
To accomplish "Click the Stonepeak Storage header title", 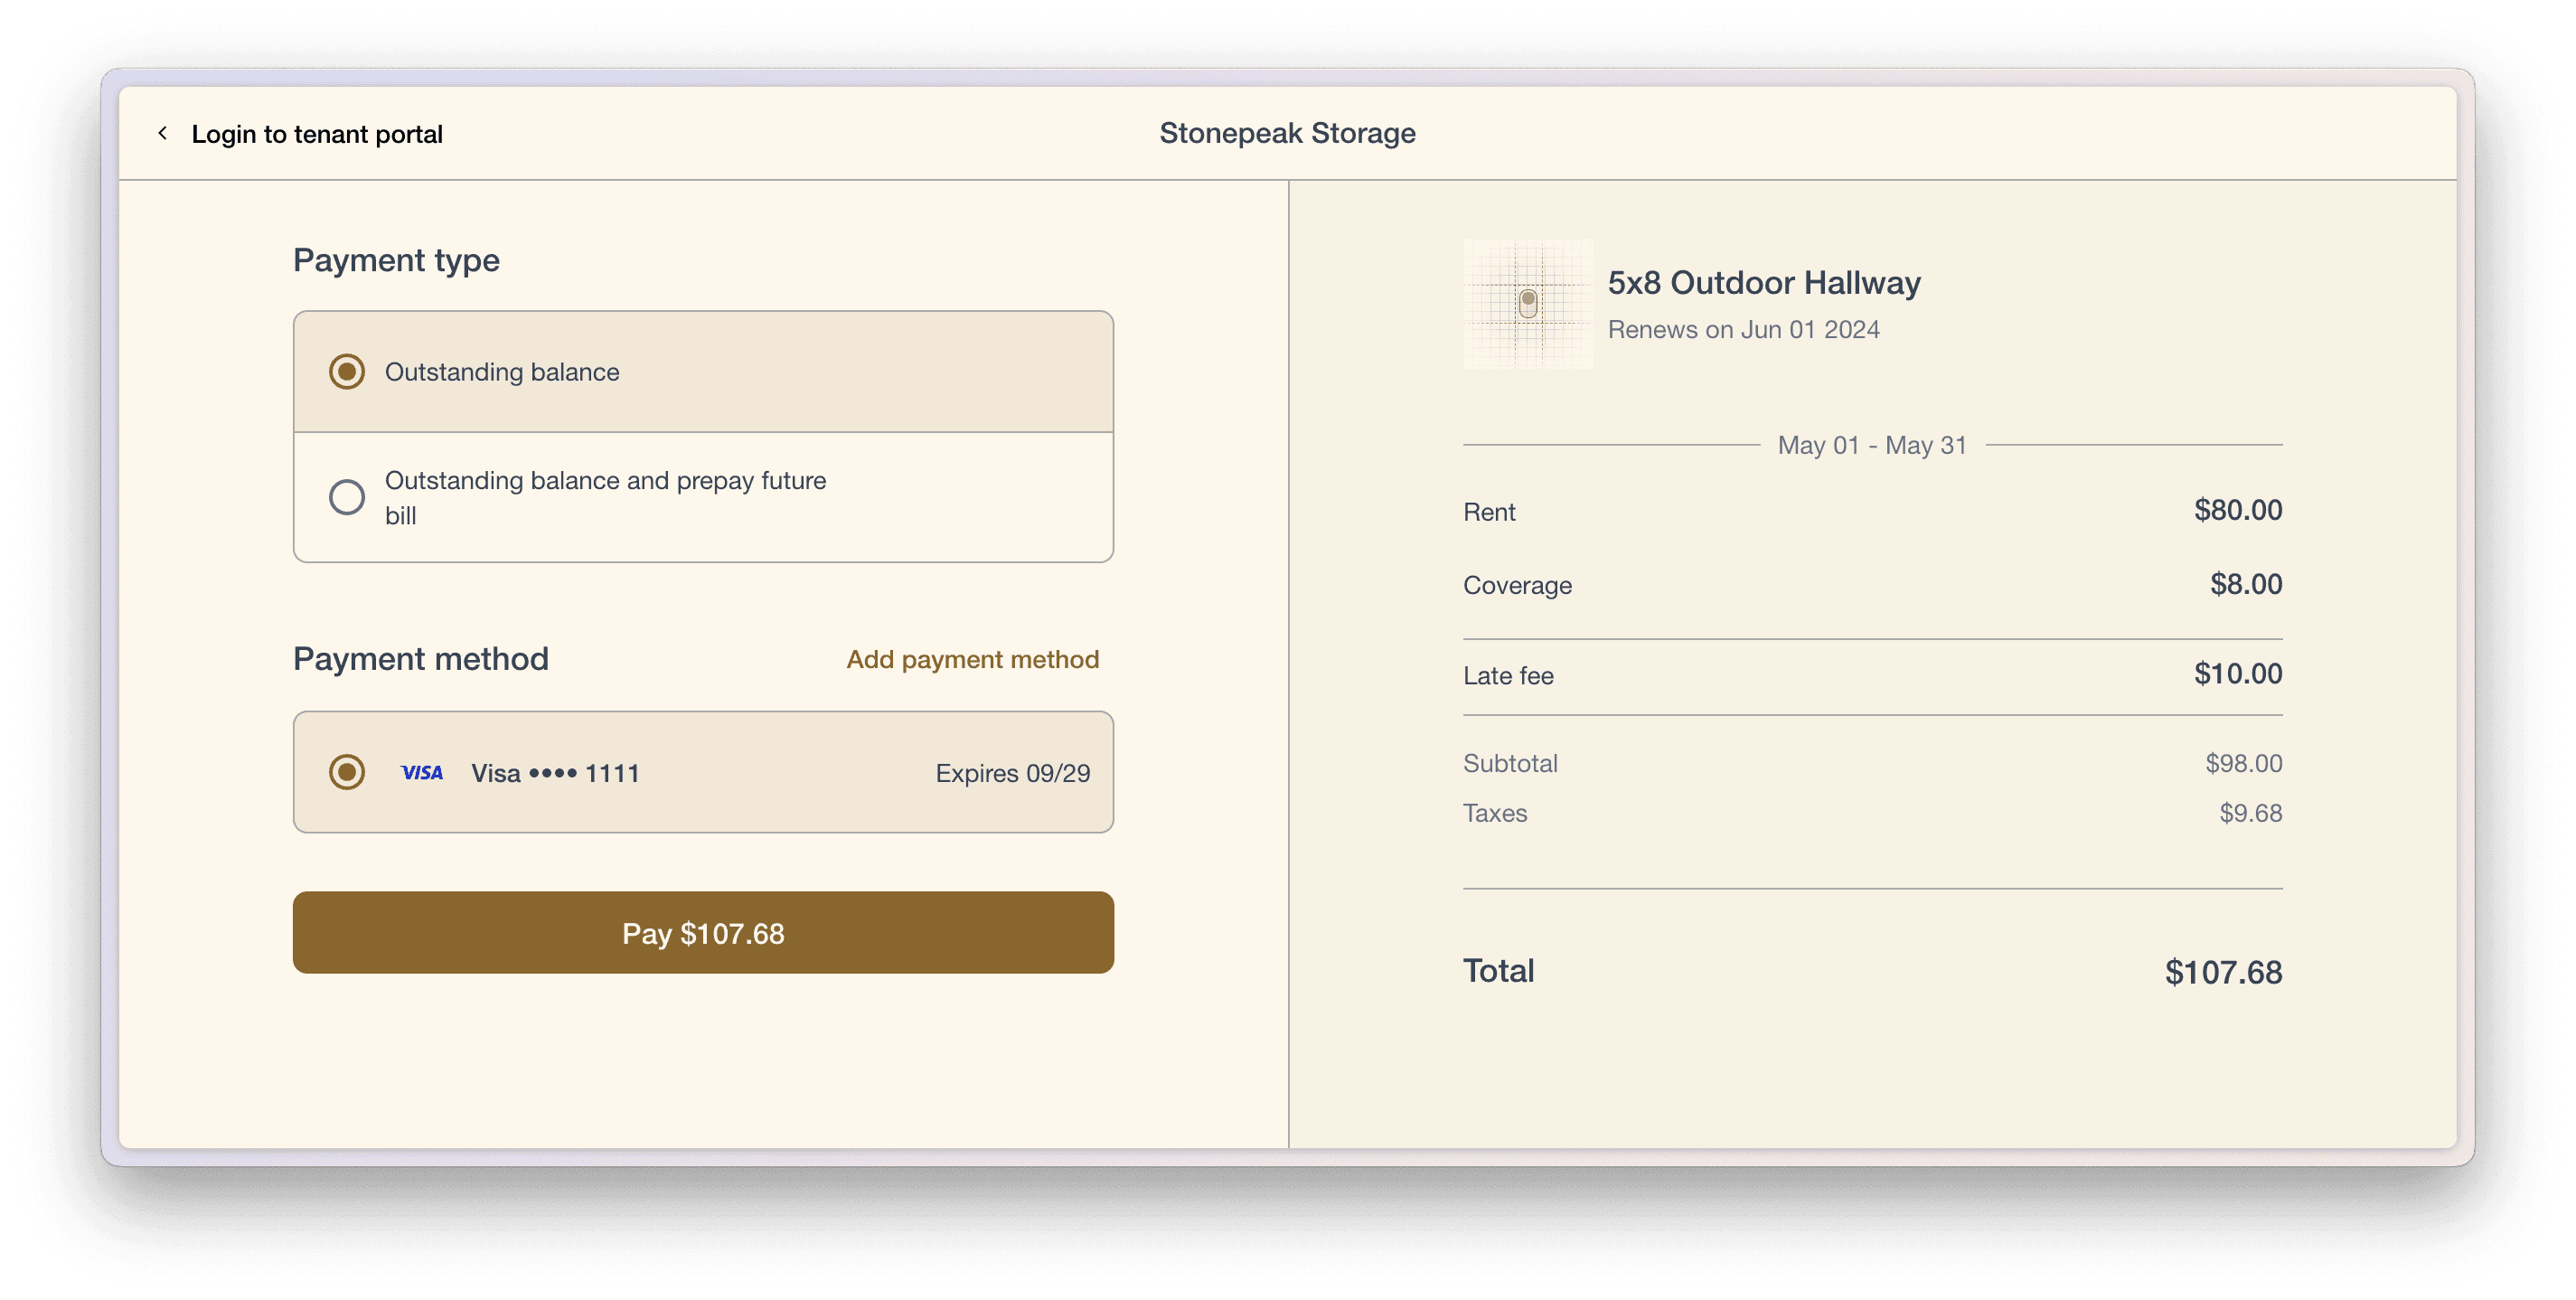I will 1287,133.
